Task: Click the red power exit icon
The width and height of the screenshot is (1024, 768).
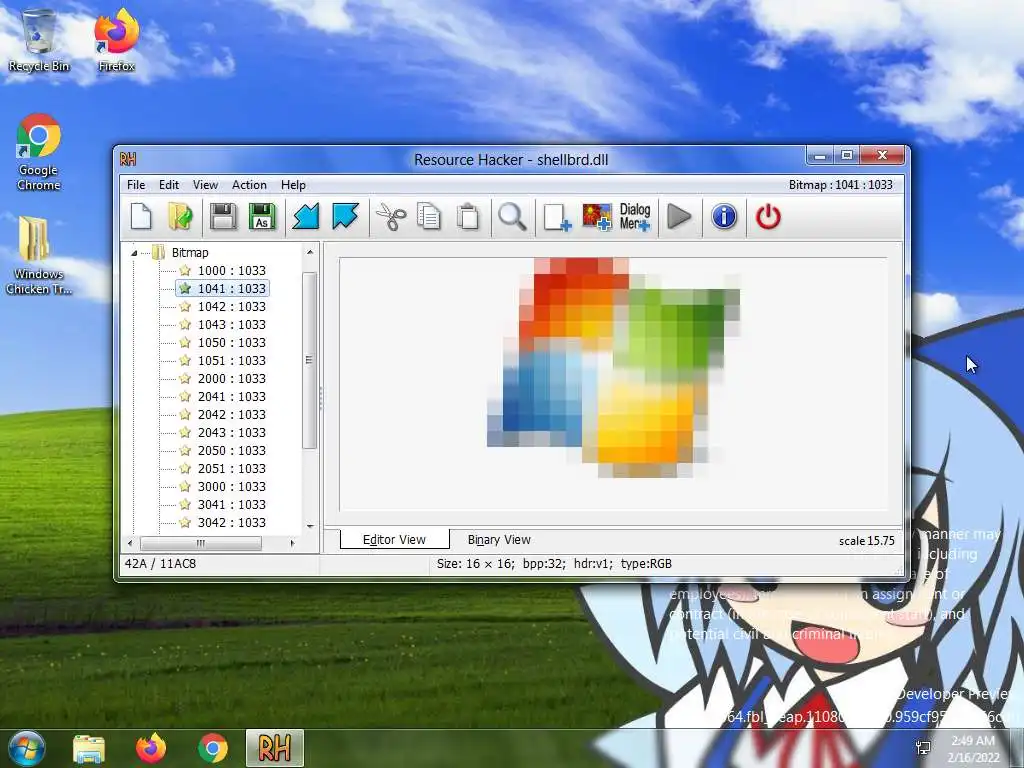Action: click(x=768, y=217)
